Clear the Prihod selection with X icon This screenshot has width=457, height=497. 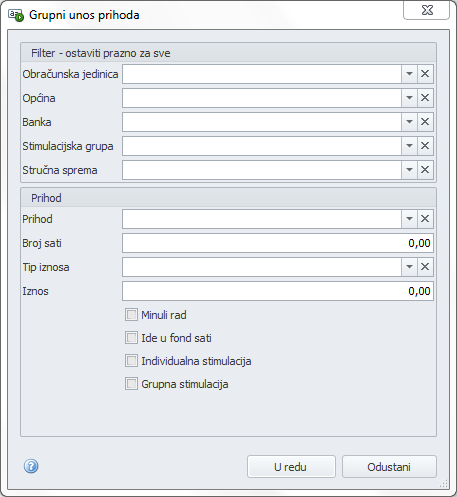[425, 219]
